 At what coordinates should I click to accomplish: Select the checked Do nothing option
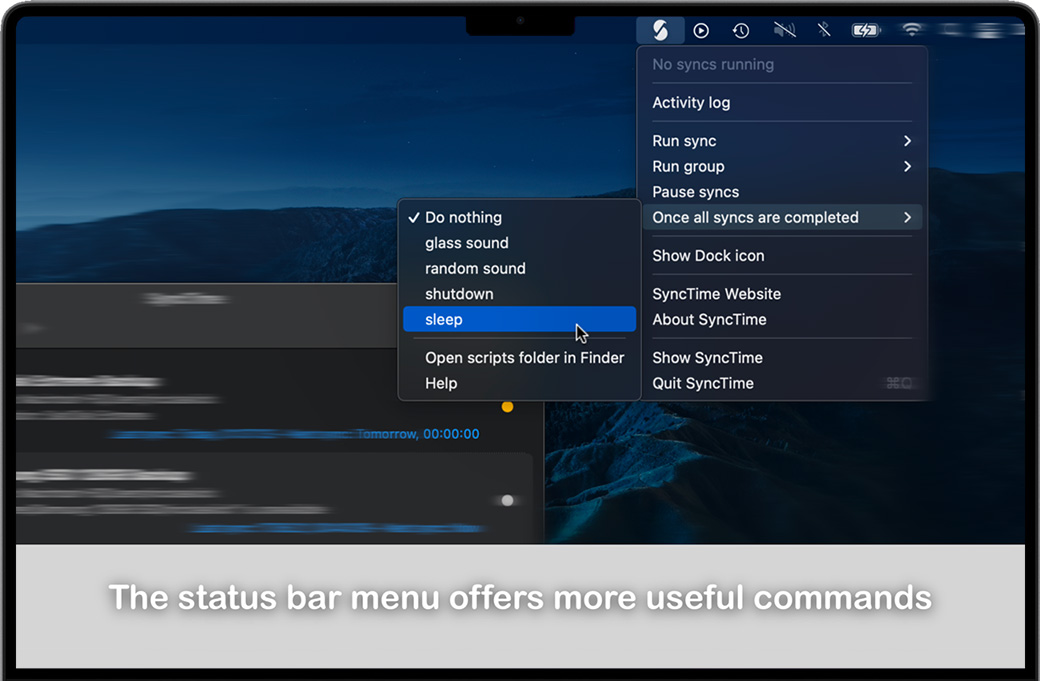click(463, 217)
